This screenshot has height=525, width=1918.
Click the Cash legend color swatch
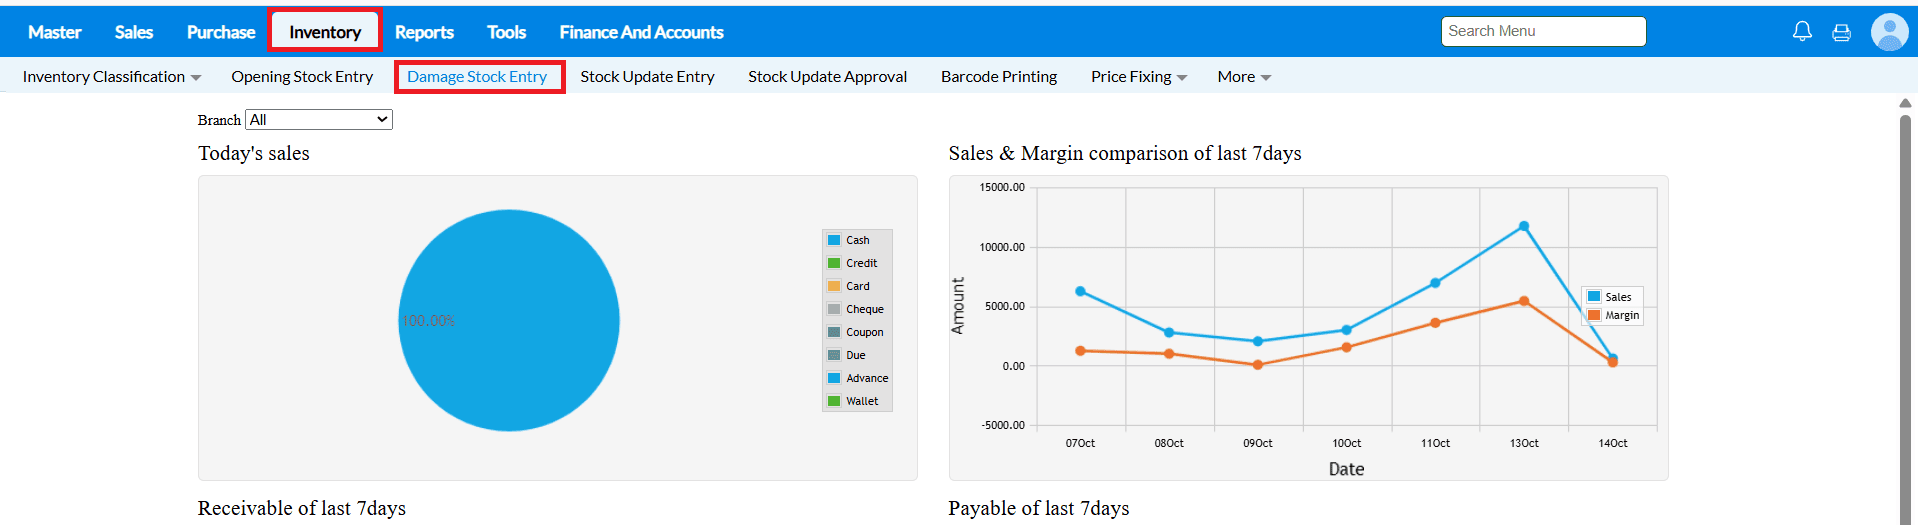pyautogui.click(x=834, y=240)
